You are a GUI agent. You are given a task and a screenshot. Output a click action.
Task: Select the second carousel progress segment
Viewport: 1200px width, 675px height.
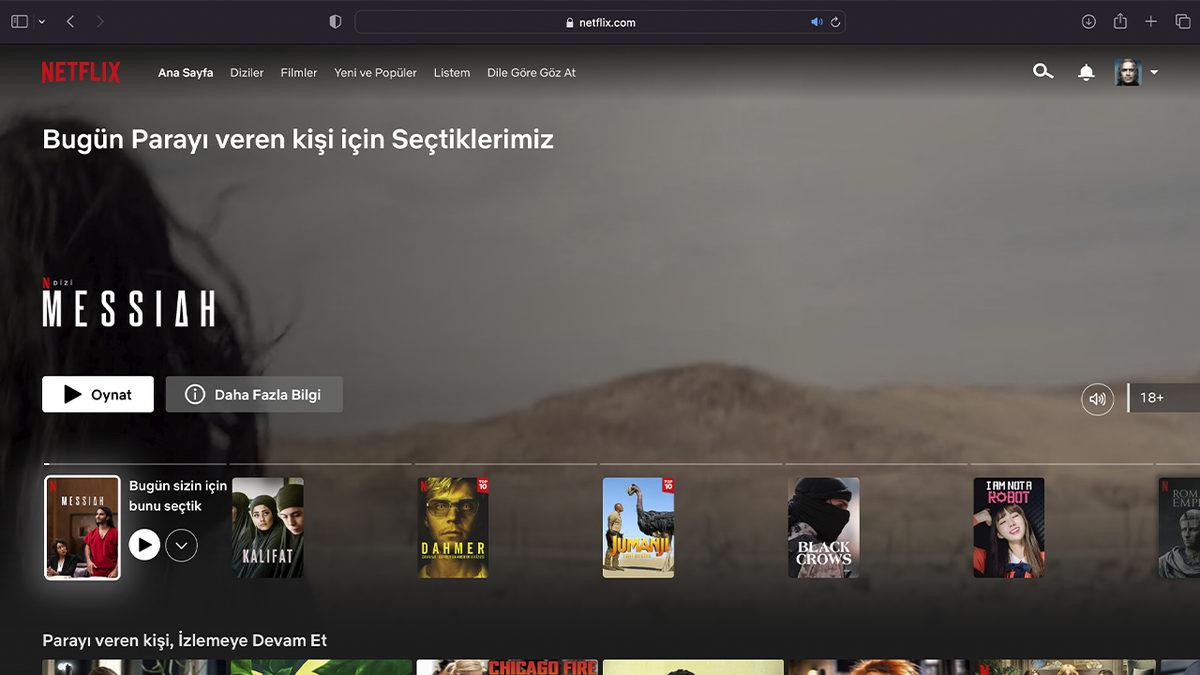pyautogui.click(x=320, y=465)
